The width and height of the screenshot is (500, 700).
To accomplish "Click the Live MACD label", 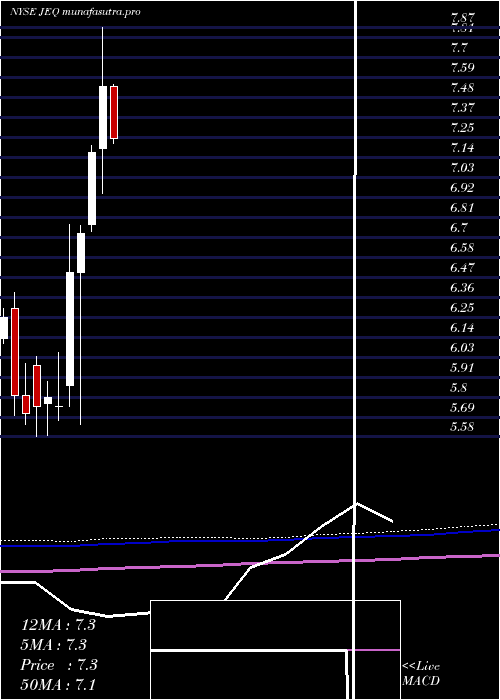I will pos(421,674).
